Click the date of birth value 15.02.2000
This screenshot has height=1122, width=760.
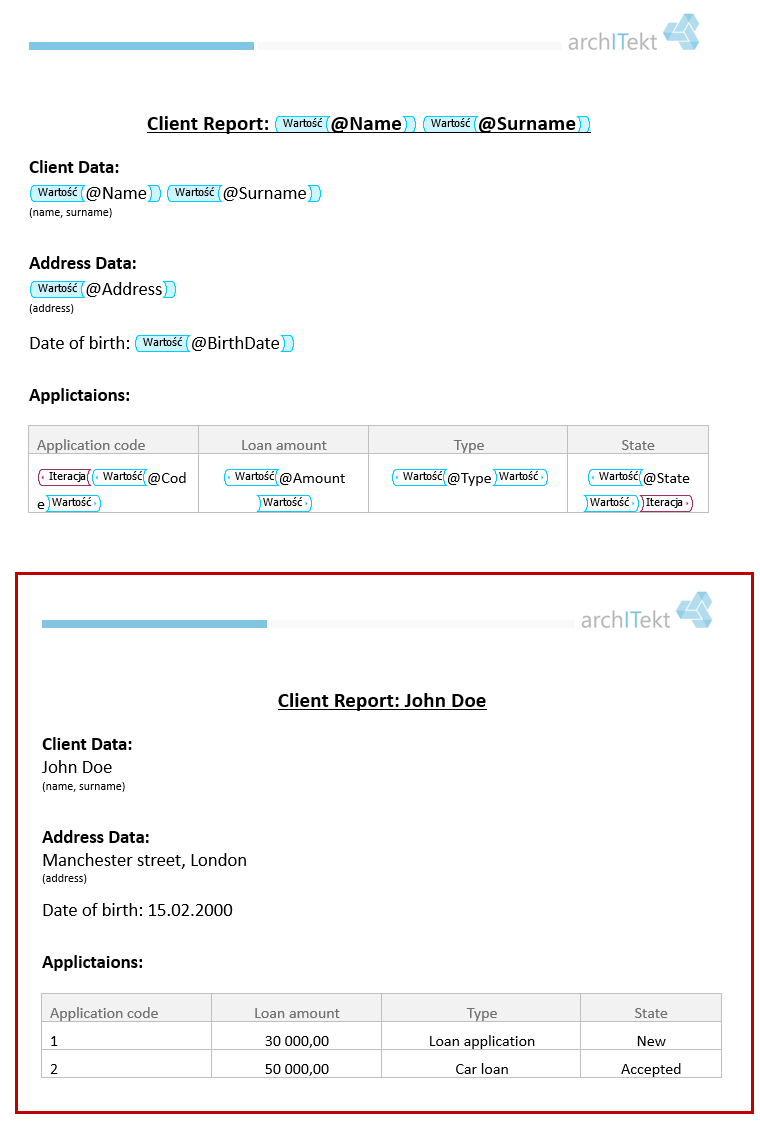pos(190,910)
